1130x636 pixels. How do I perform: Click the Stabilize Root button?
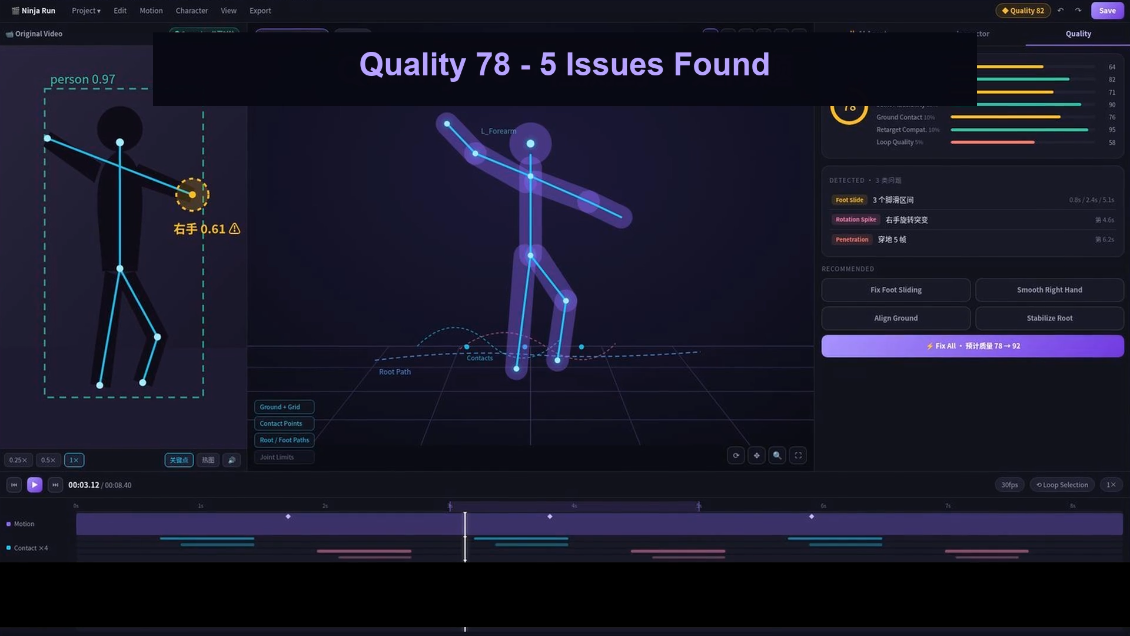pos(1049,318)
